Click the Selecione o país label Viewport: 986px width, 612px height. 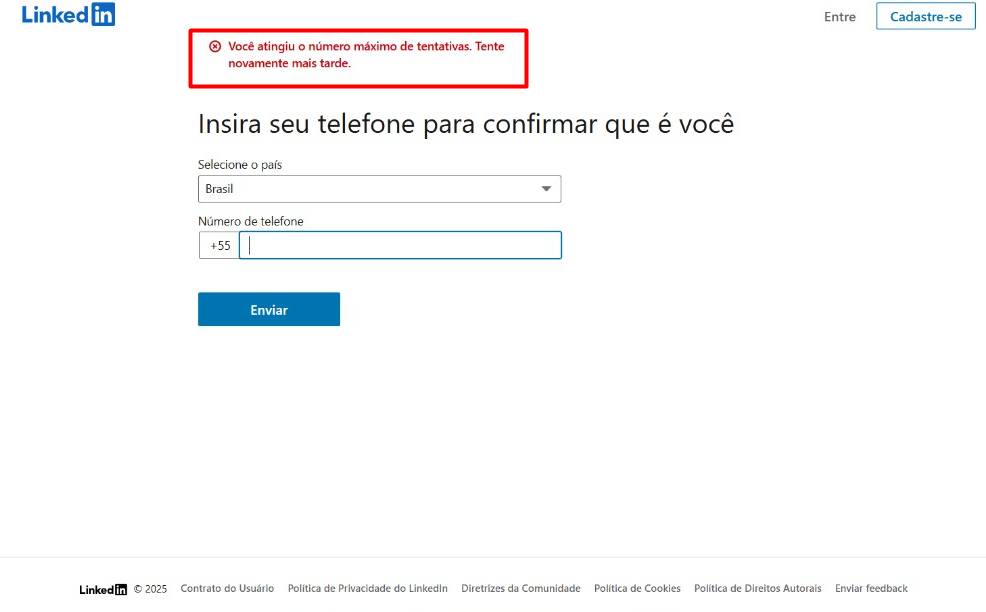[x=240, y=165]
